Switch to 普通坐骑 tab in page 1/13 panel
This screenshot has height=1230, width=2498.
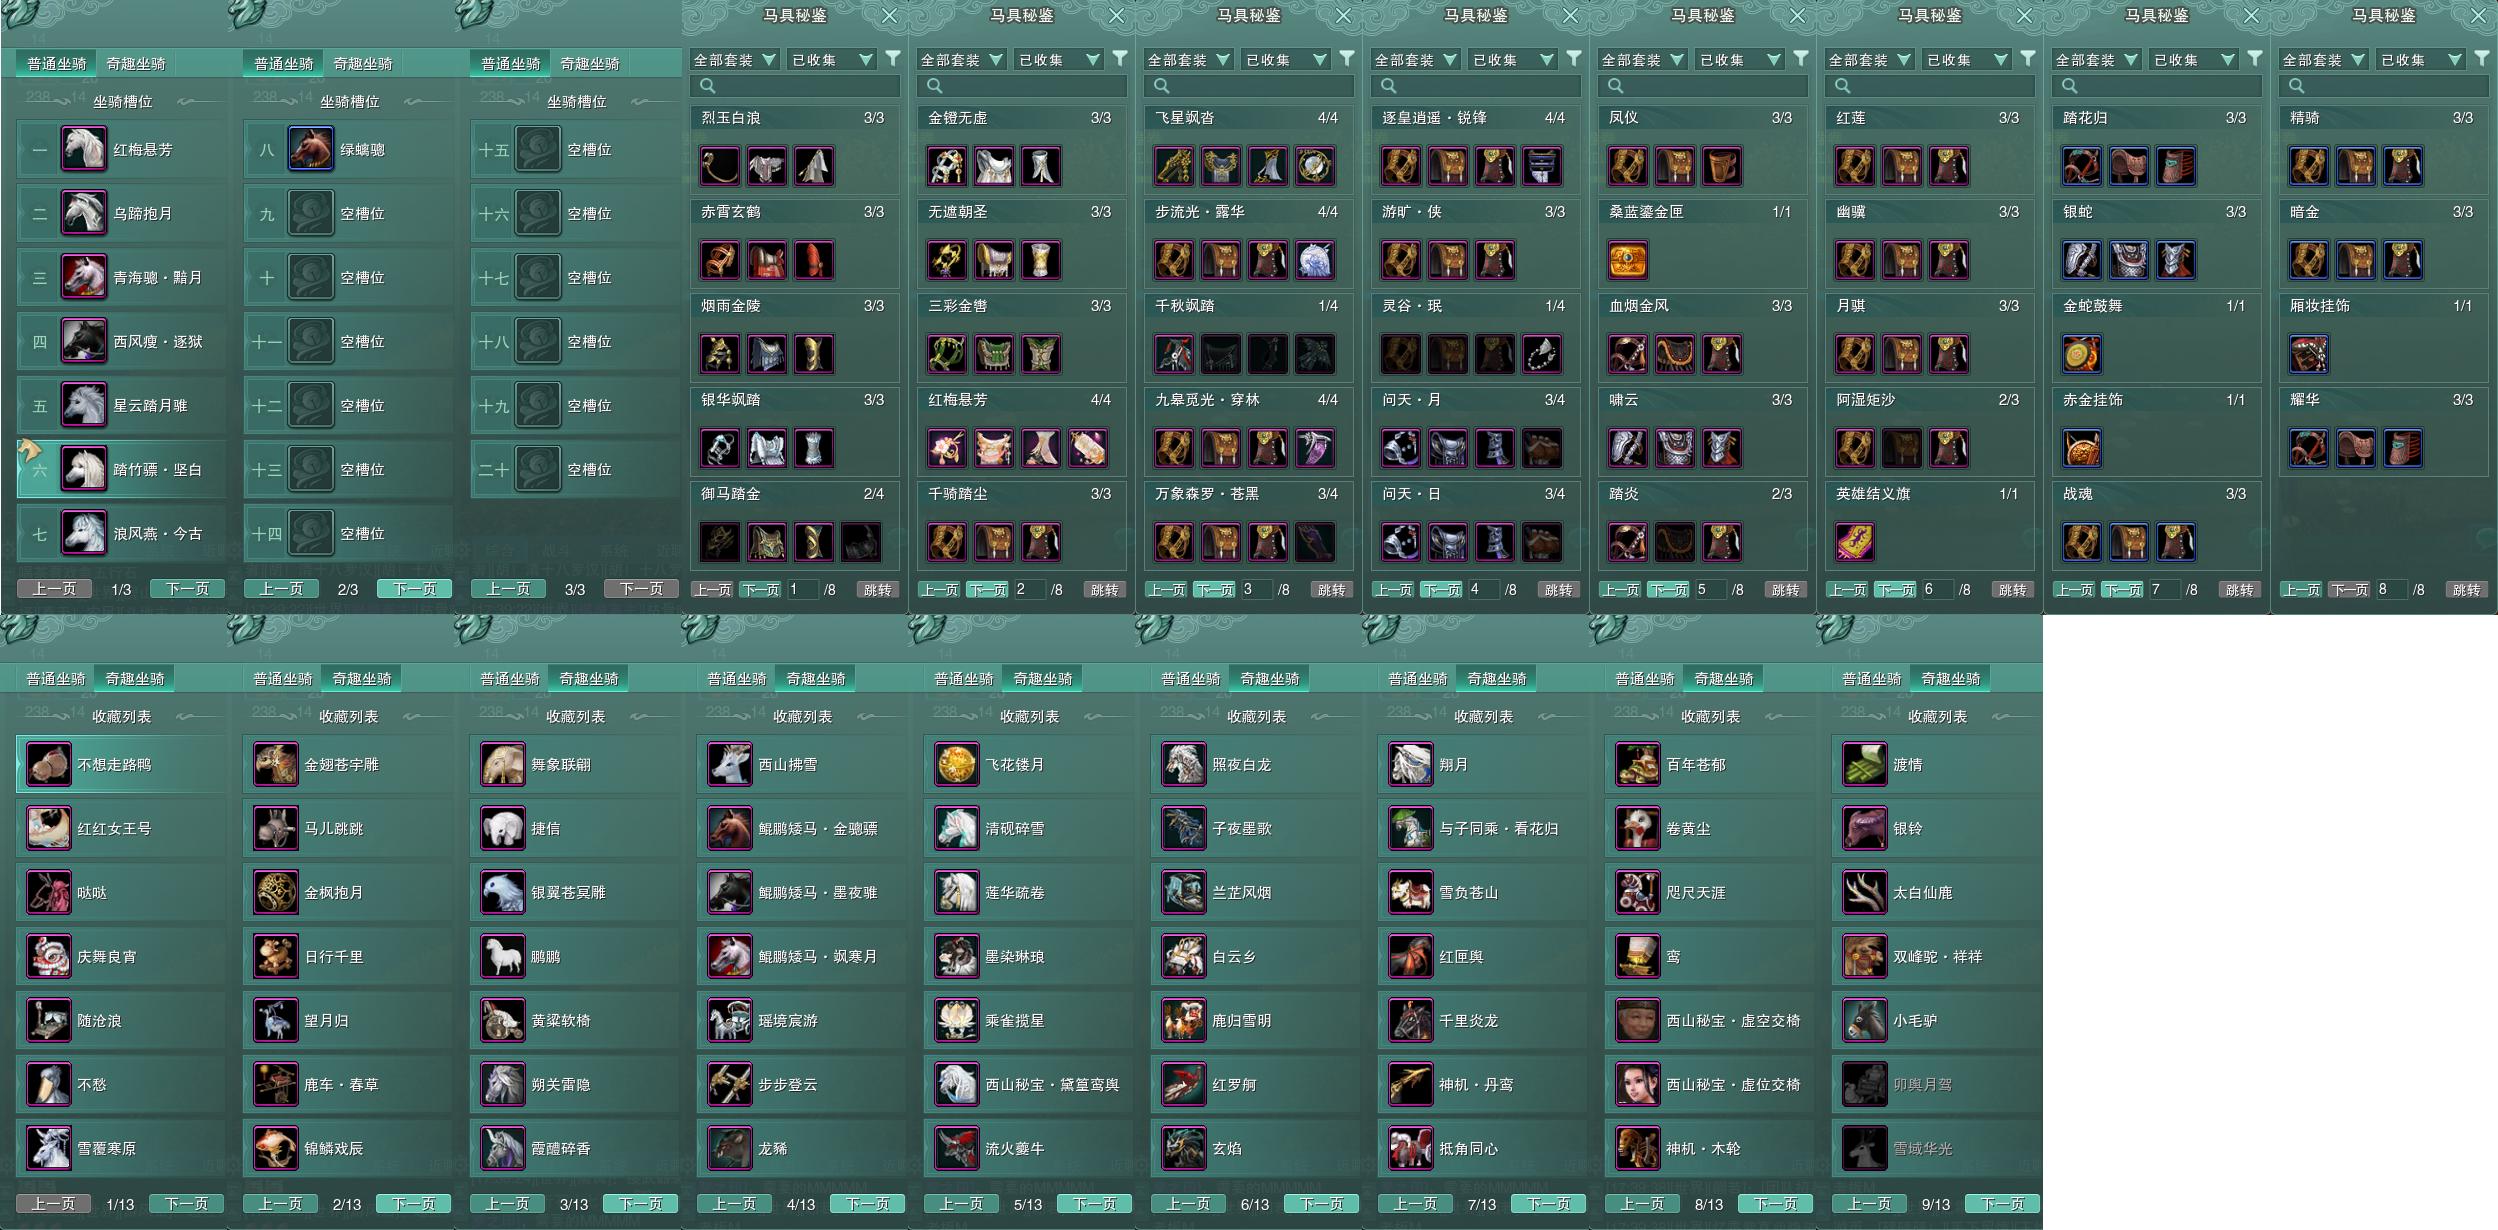pyautogui.click(x=56, y=678)
